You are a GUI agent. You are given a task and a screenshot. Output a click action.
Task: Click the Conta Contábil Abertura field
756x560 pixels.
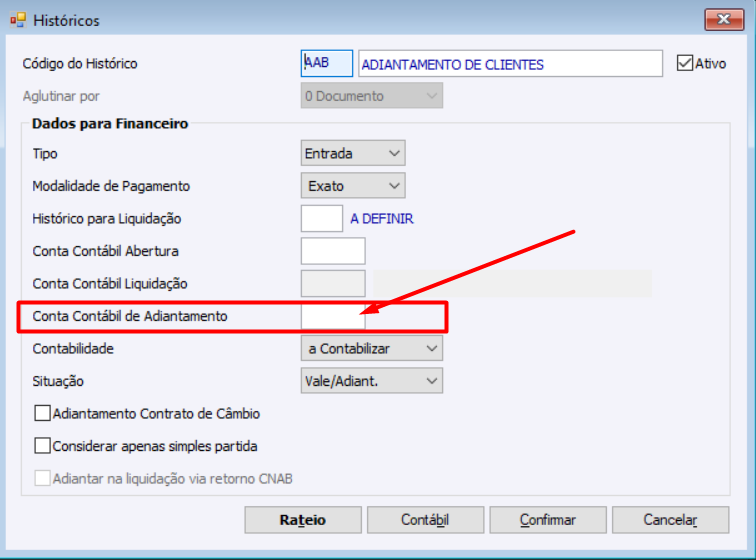pos(333,251)
